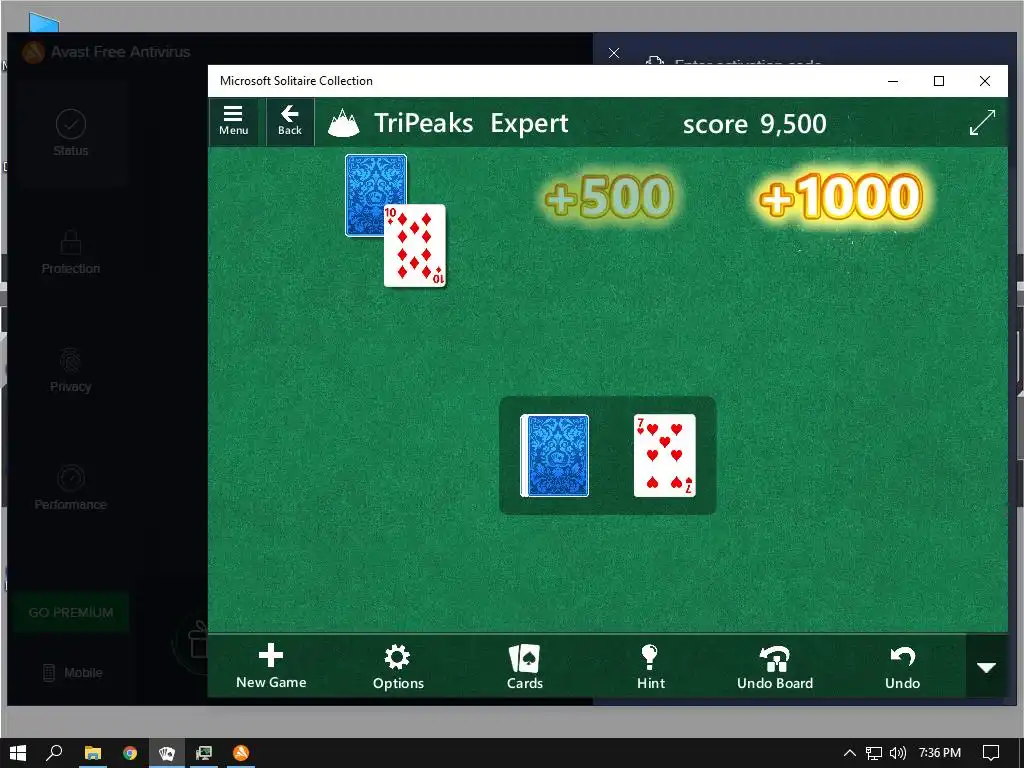Collapse the bottom toolbar with the down arrow

(x=986, y=667)
